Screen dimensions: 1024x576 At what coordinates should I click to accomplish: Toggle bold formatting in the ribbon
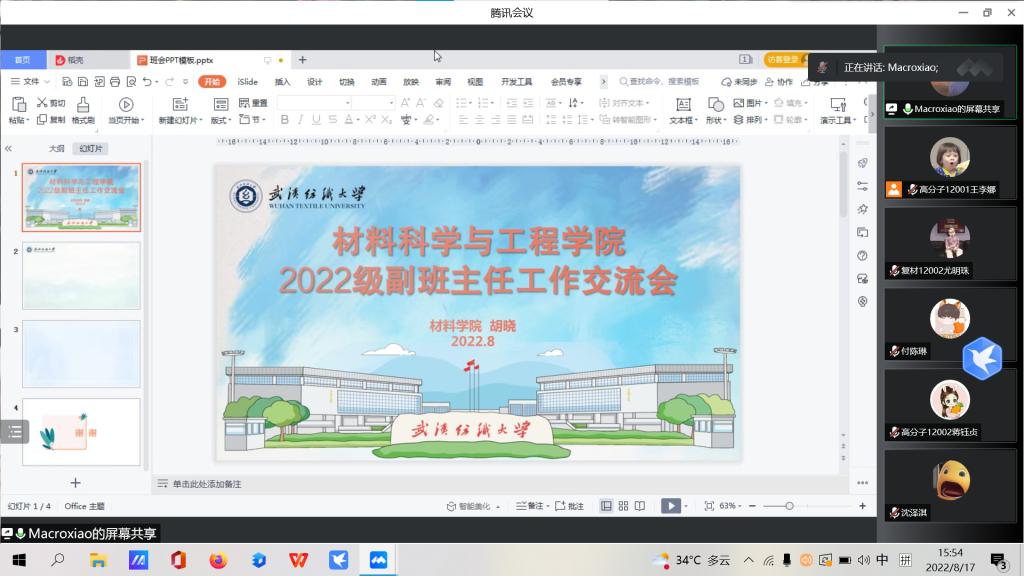(x=285, y=120)
